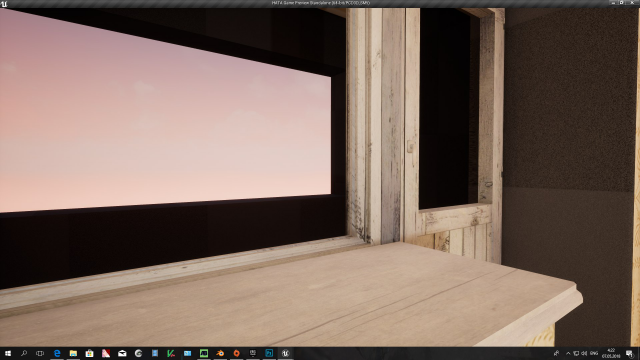Open network status in system tray
This screenshot has height=360, width=640.
576,353
